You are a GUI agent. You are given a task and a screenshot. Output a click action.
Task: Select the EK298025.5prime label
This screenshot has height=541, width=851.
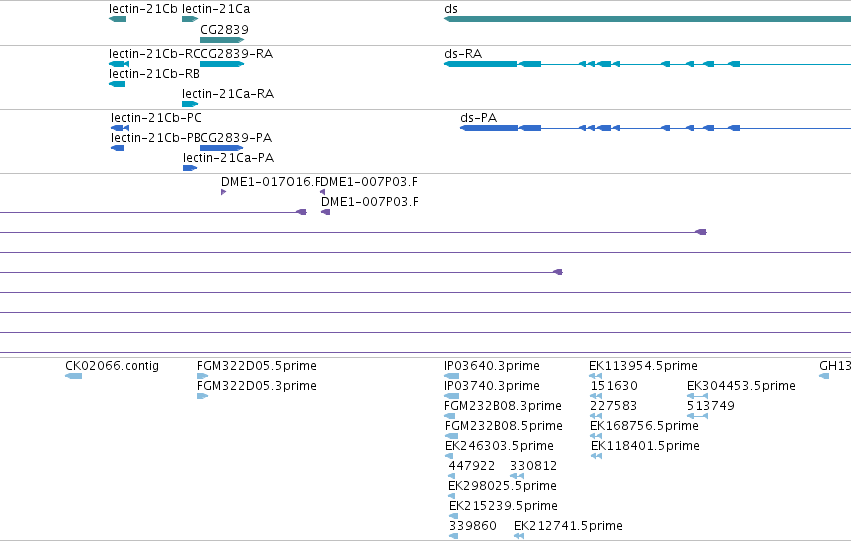click(503, 486)
